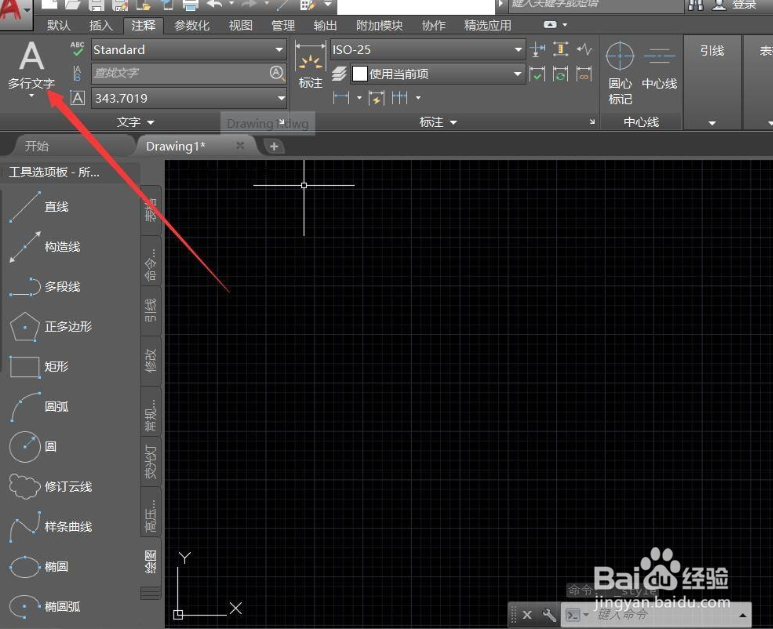Click the adjust dimension space icon
The height and width of the screenshot is (629, 773).
pos(561,49)
